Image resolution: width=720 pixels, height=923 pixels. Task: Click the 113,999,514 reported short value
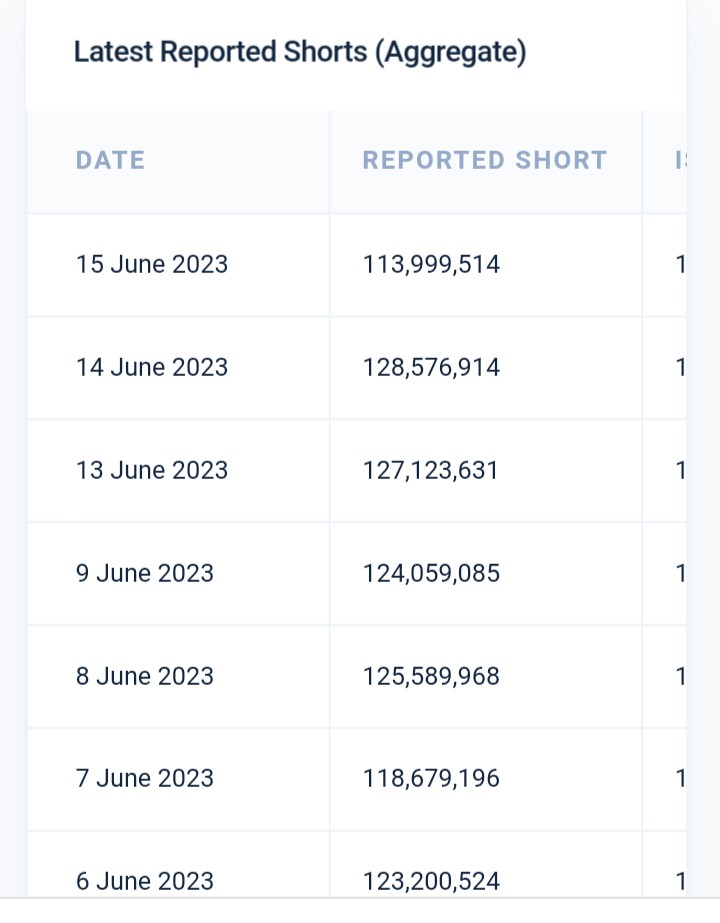tap(431, 265)
